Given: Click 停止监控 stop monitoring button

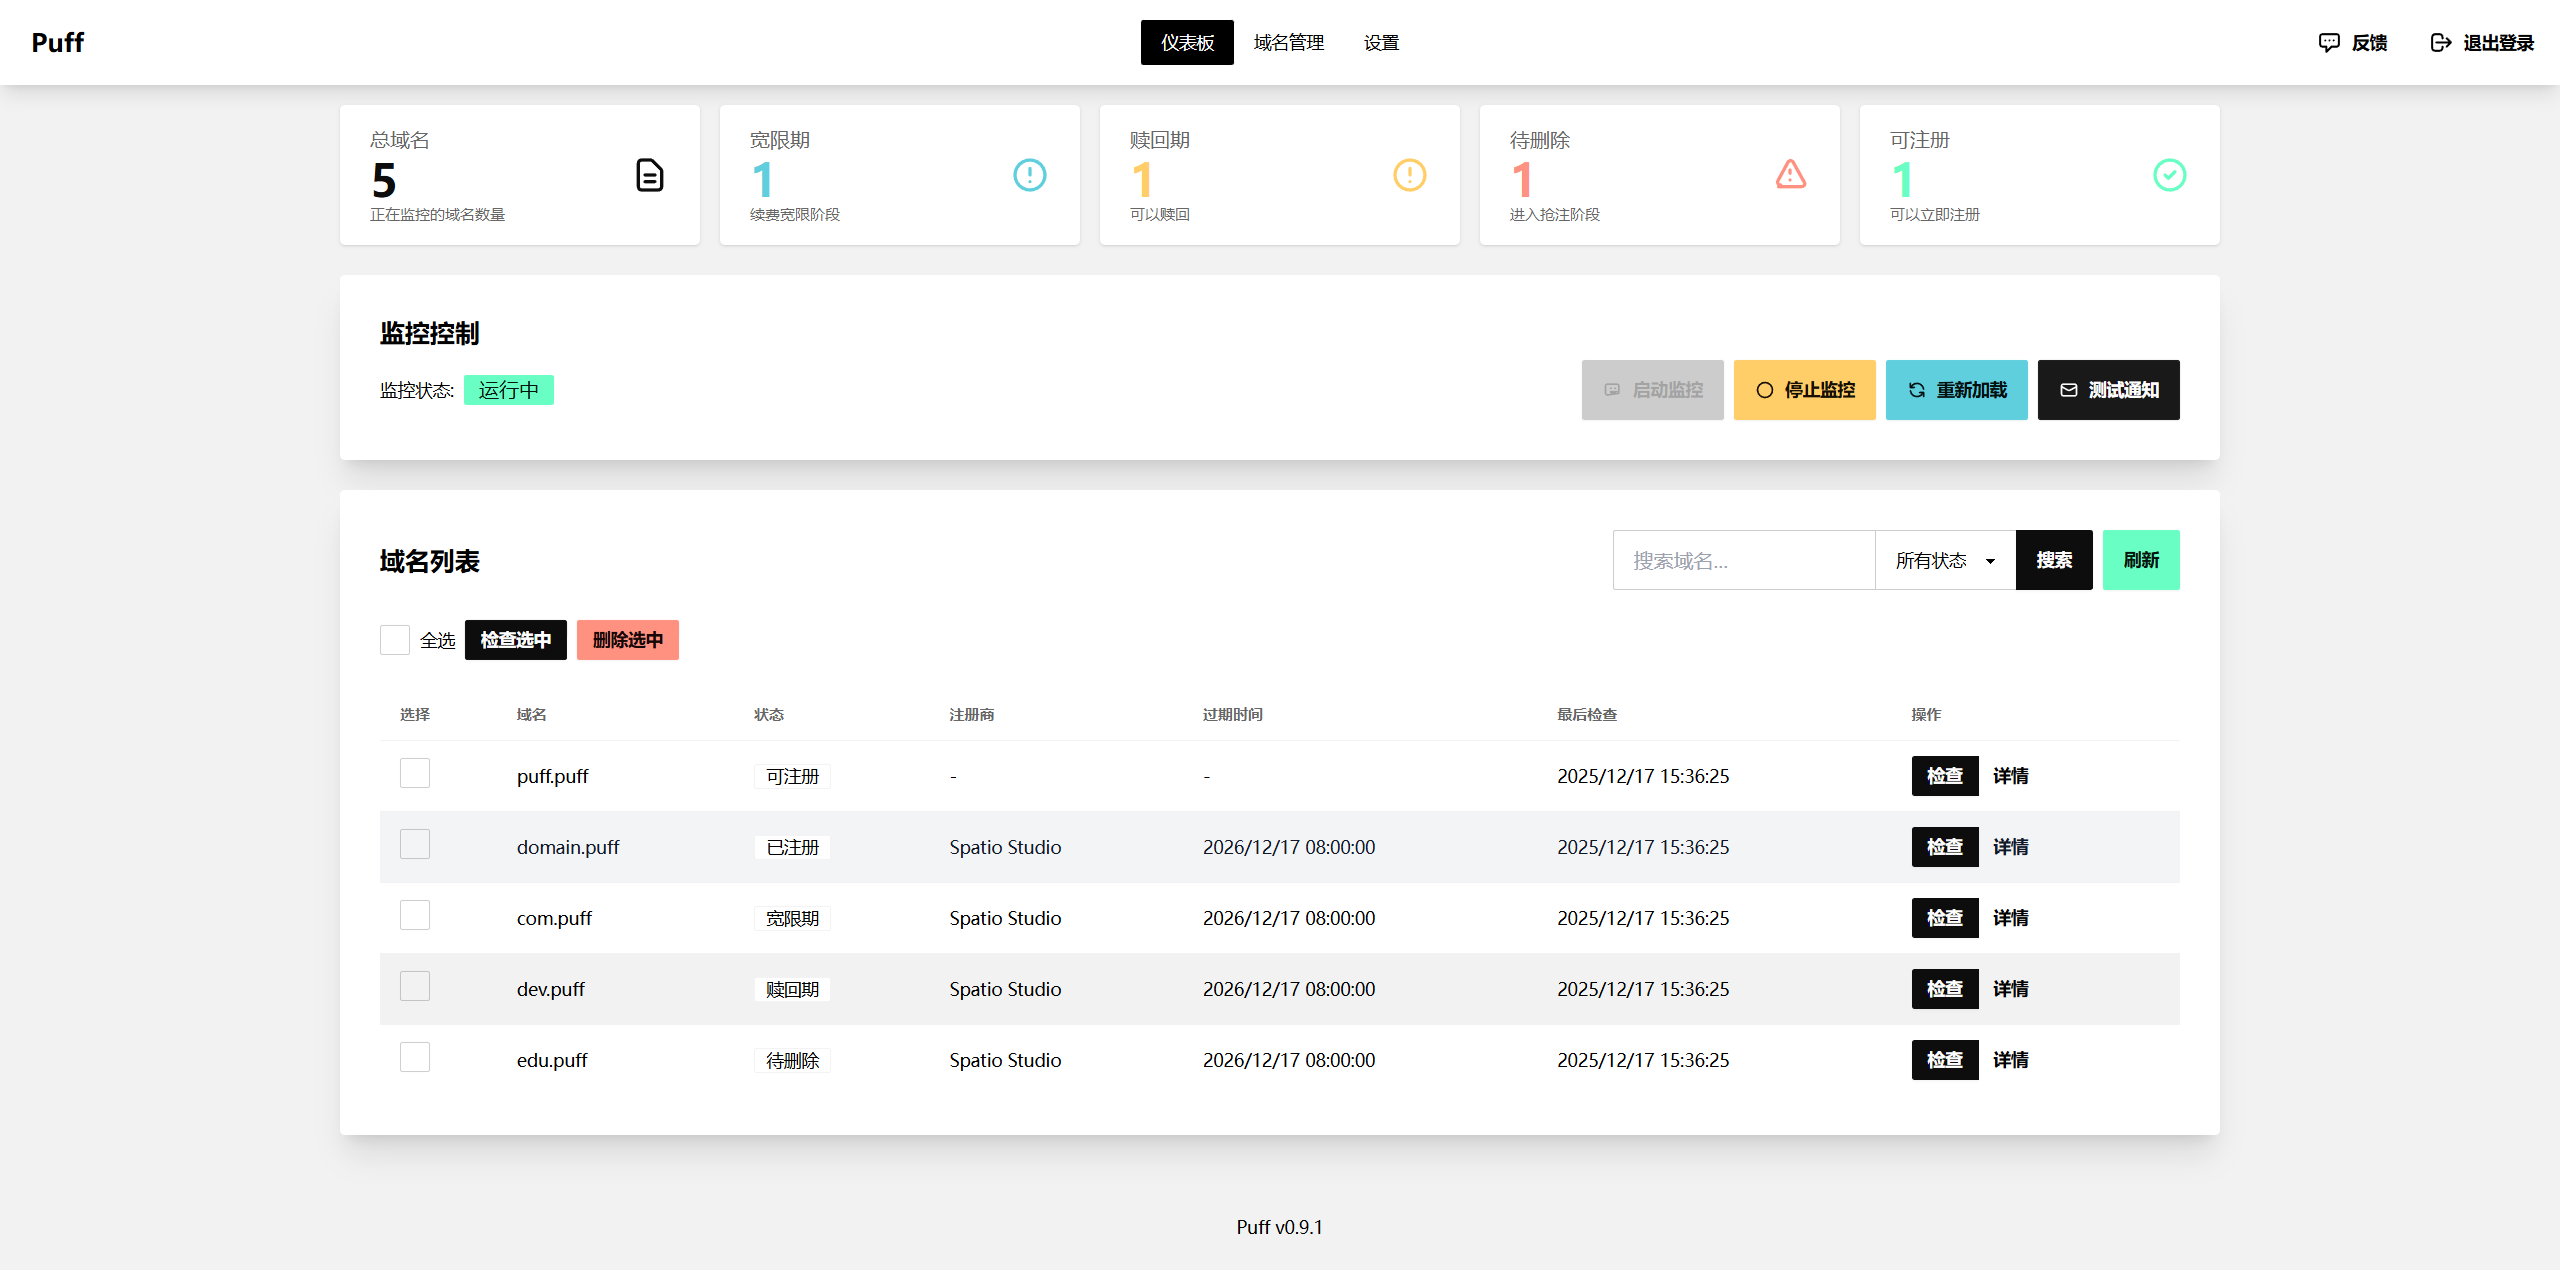Looking at the screenshot, I should pyautogui.click(x=1804, y=390).
